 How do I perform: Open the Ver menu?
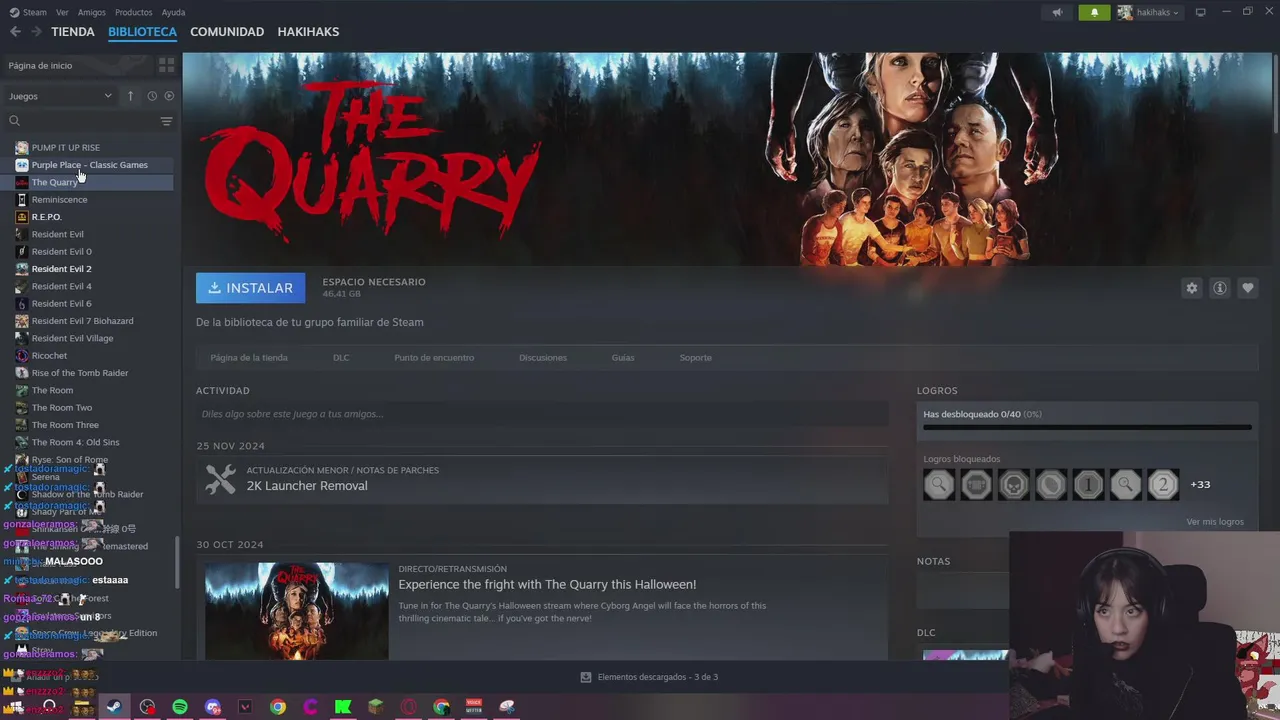point(62,12)
